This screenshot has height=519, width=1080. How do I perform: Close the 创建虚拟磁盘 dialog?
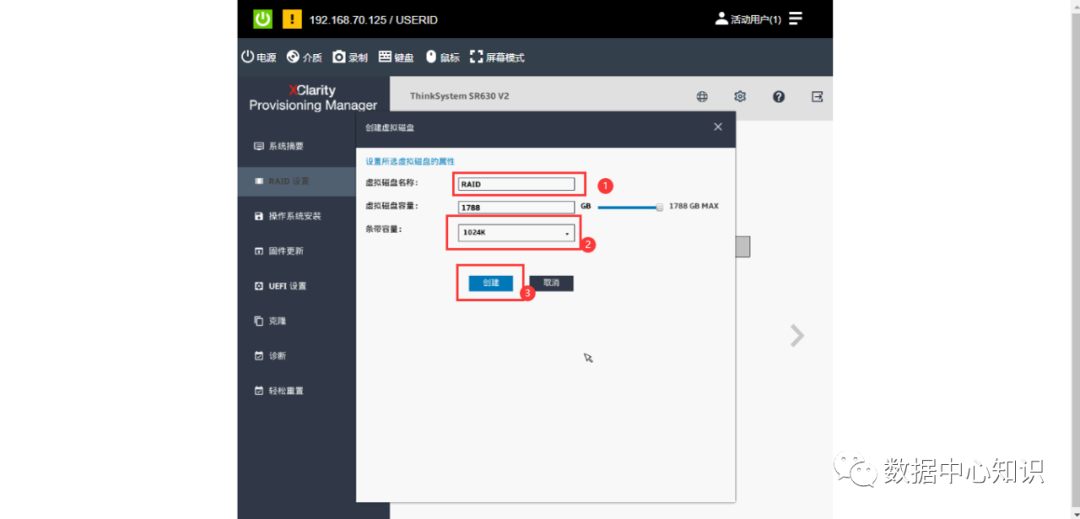[x=718, y=127]
